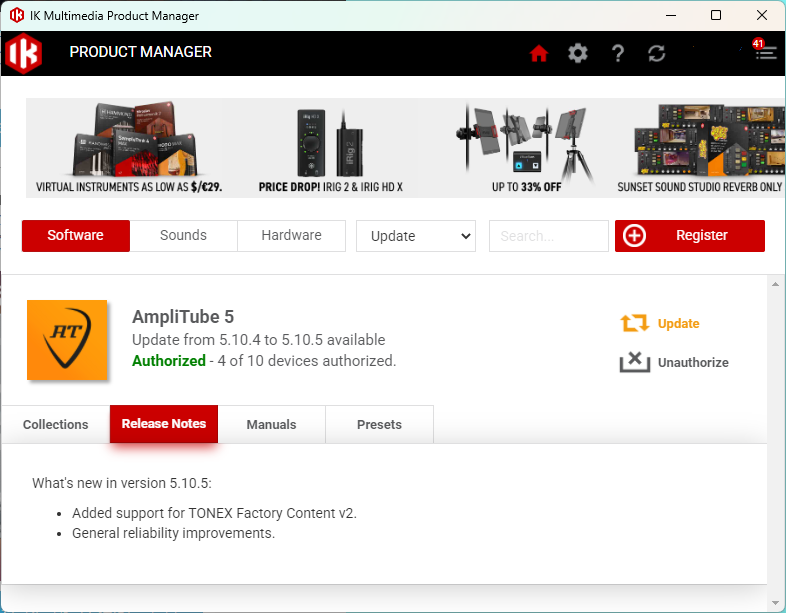Image resolution: width=786 pixels, height=613 pixels.
Task: Click the green Authorized status text
Action: pos(169,361)
